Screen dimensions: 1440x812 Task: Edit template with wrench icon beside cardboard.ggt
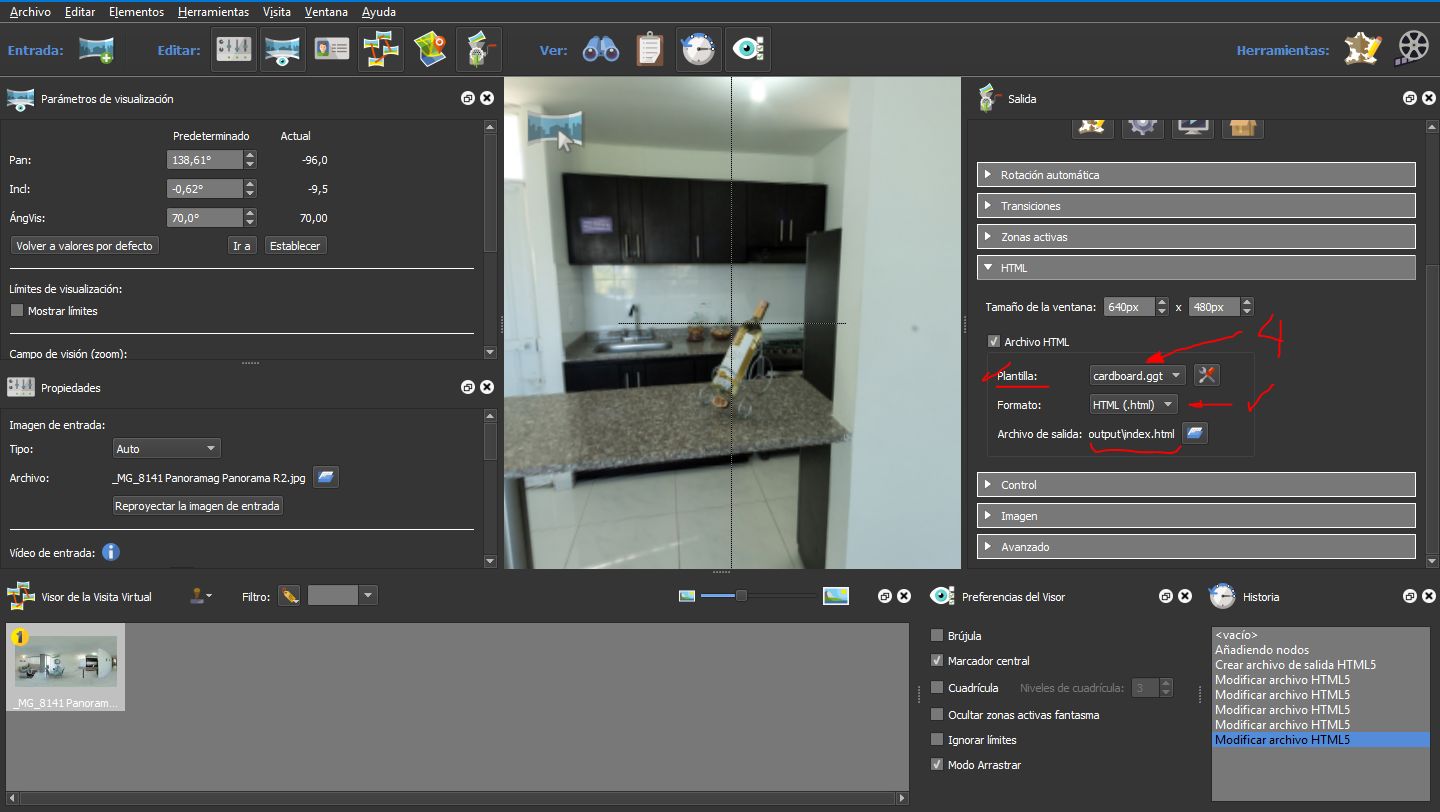point(1207,375)
